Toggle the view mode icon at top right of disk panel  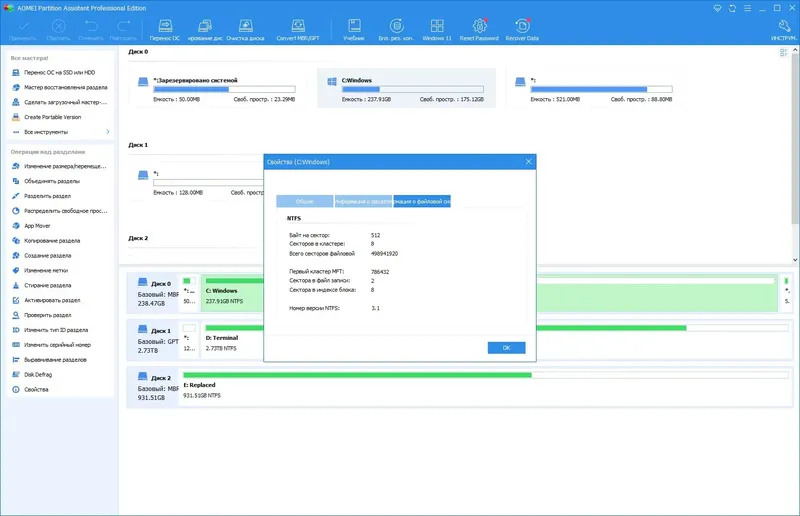click(783, 53)
